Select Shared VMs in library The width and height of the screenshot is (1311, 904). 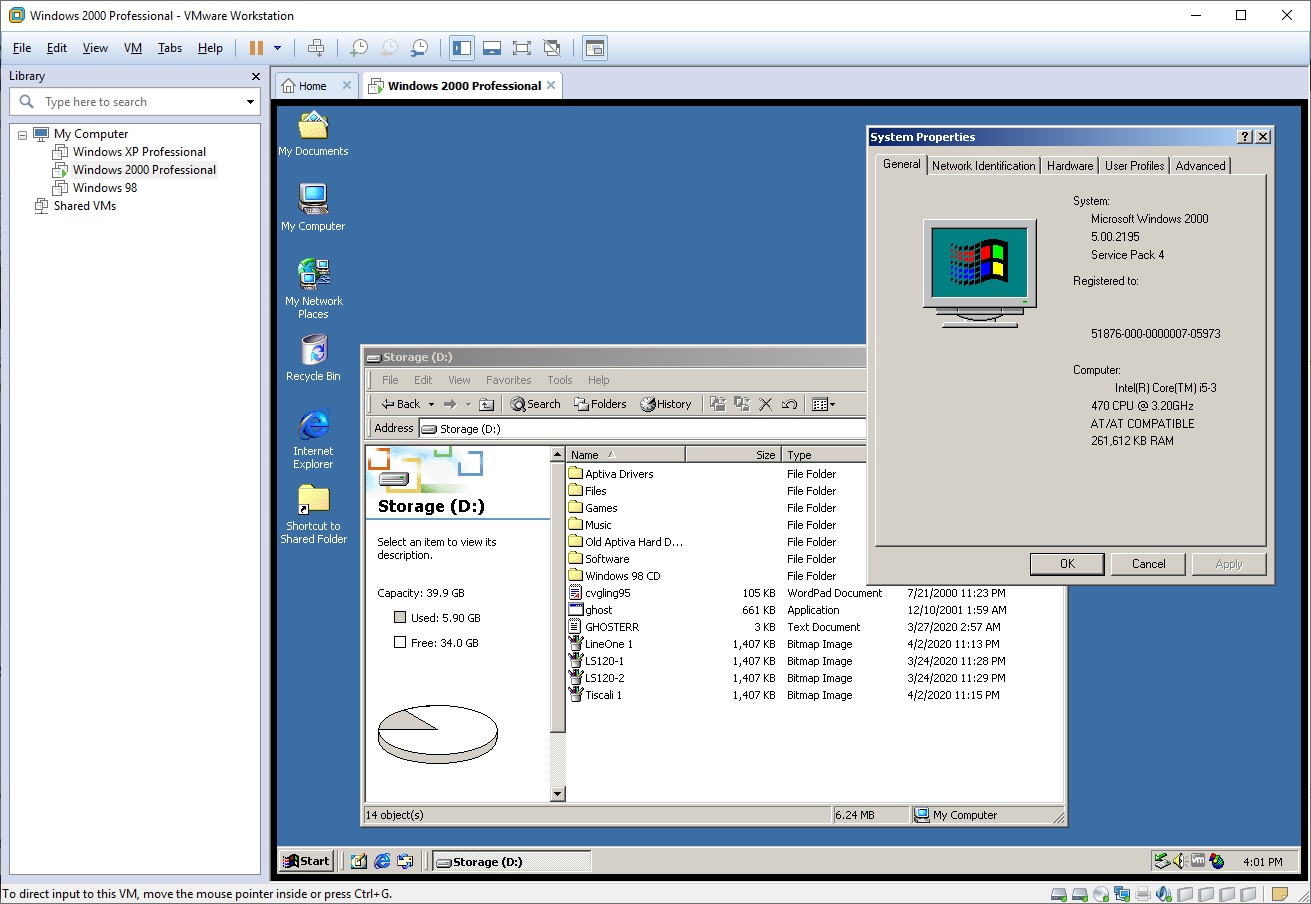tap(85, 206)
